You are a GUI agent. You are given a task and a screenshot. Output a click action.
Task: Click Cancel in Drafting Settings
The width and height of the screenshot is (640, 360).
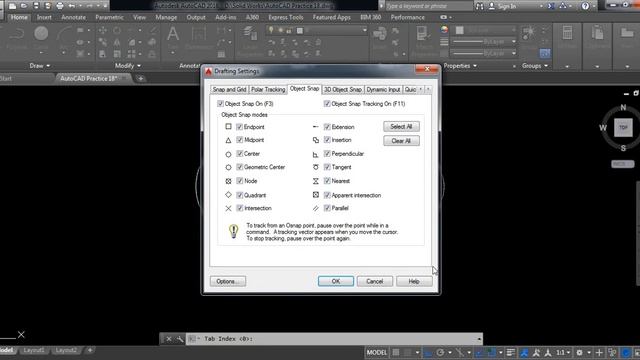click(x=374, y=281)
